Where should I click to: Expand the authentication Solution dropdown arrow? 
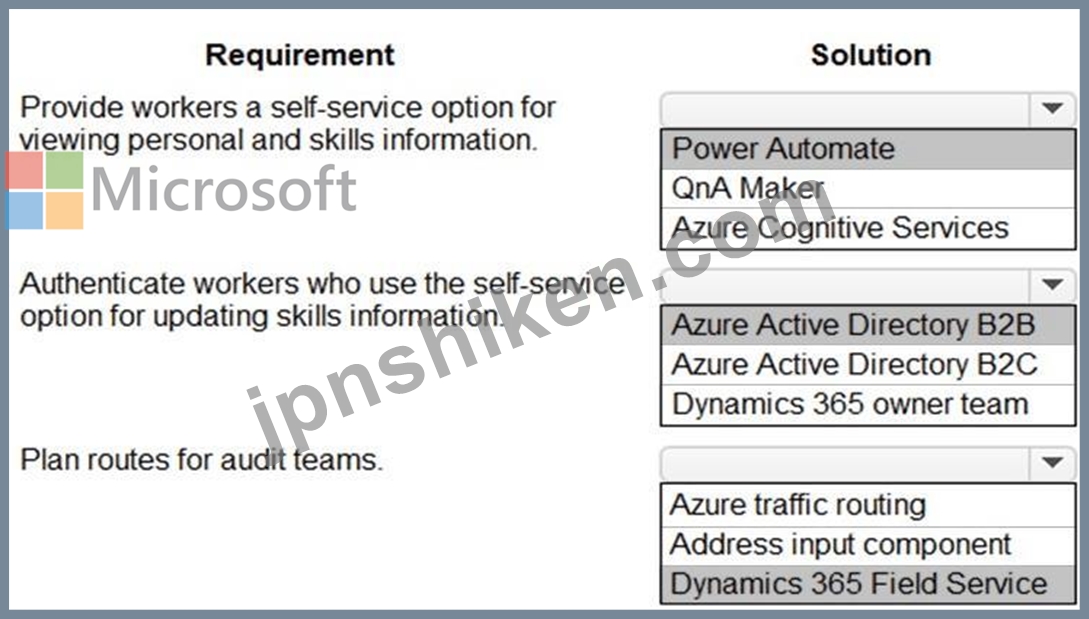click(x=1052, y=285)
